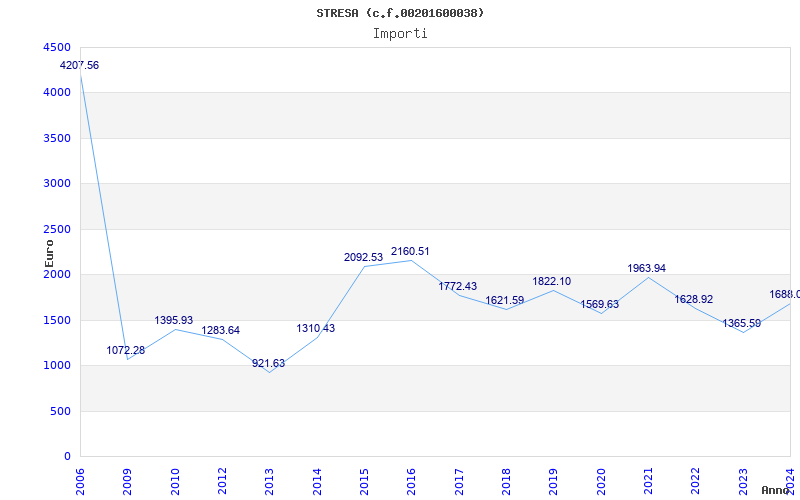Click the data value 1963.94
This screenshot has width=800, height=500.
(x=646, y=268)
